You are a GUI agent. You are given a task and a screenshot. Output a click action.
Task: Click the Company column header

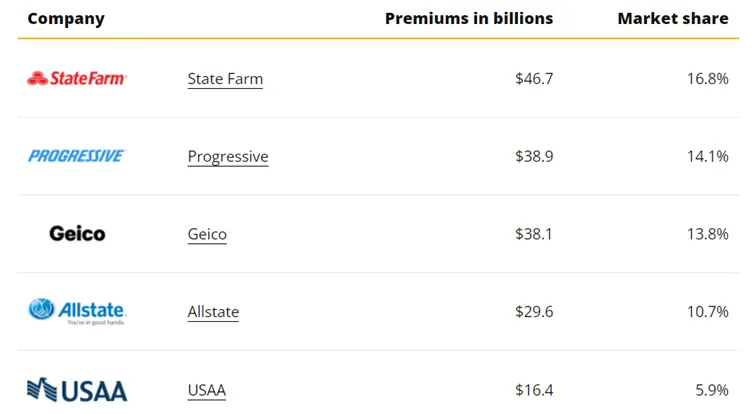pos(66,19)
